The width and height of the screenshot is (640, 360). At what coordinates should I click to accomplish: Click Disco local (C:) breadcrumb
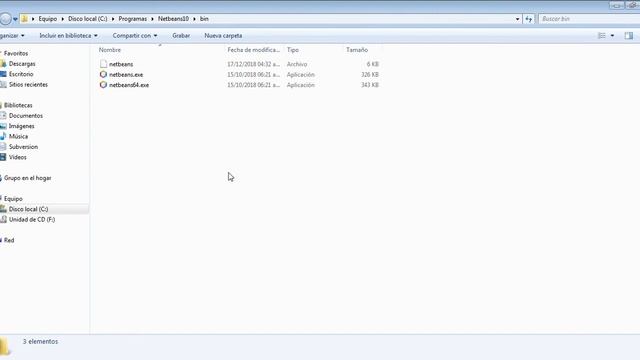click(87, 19)
